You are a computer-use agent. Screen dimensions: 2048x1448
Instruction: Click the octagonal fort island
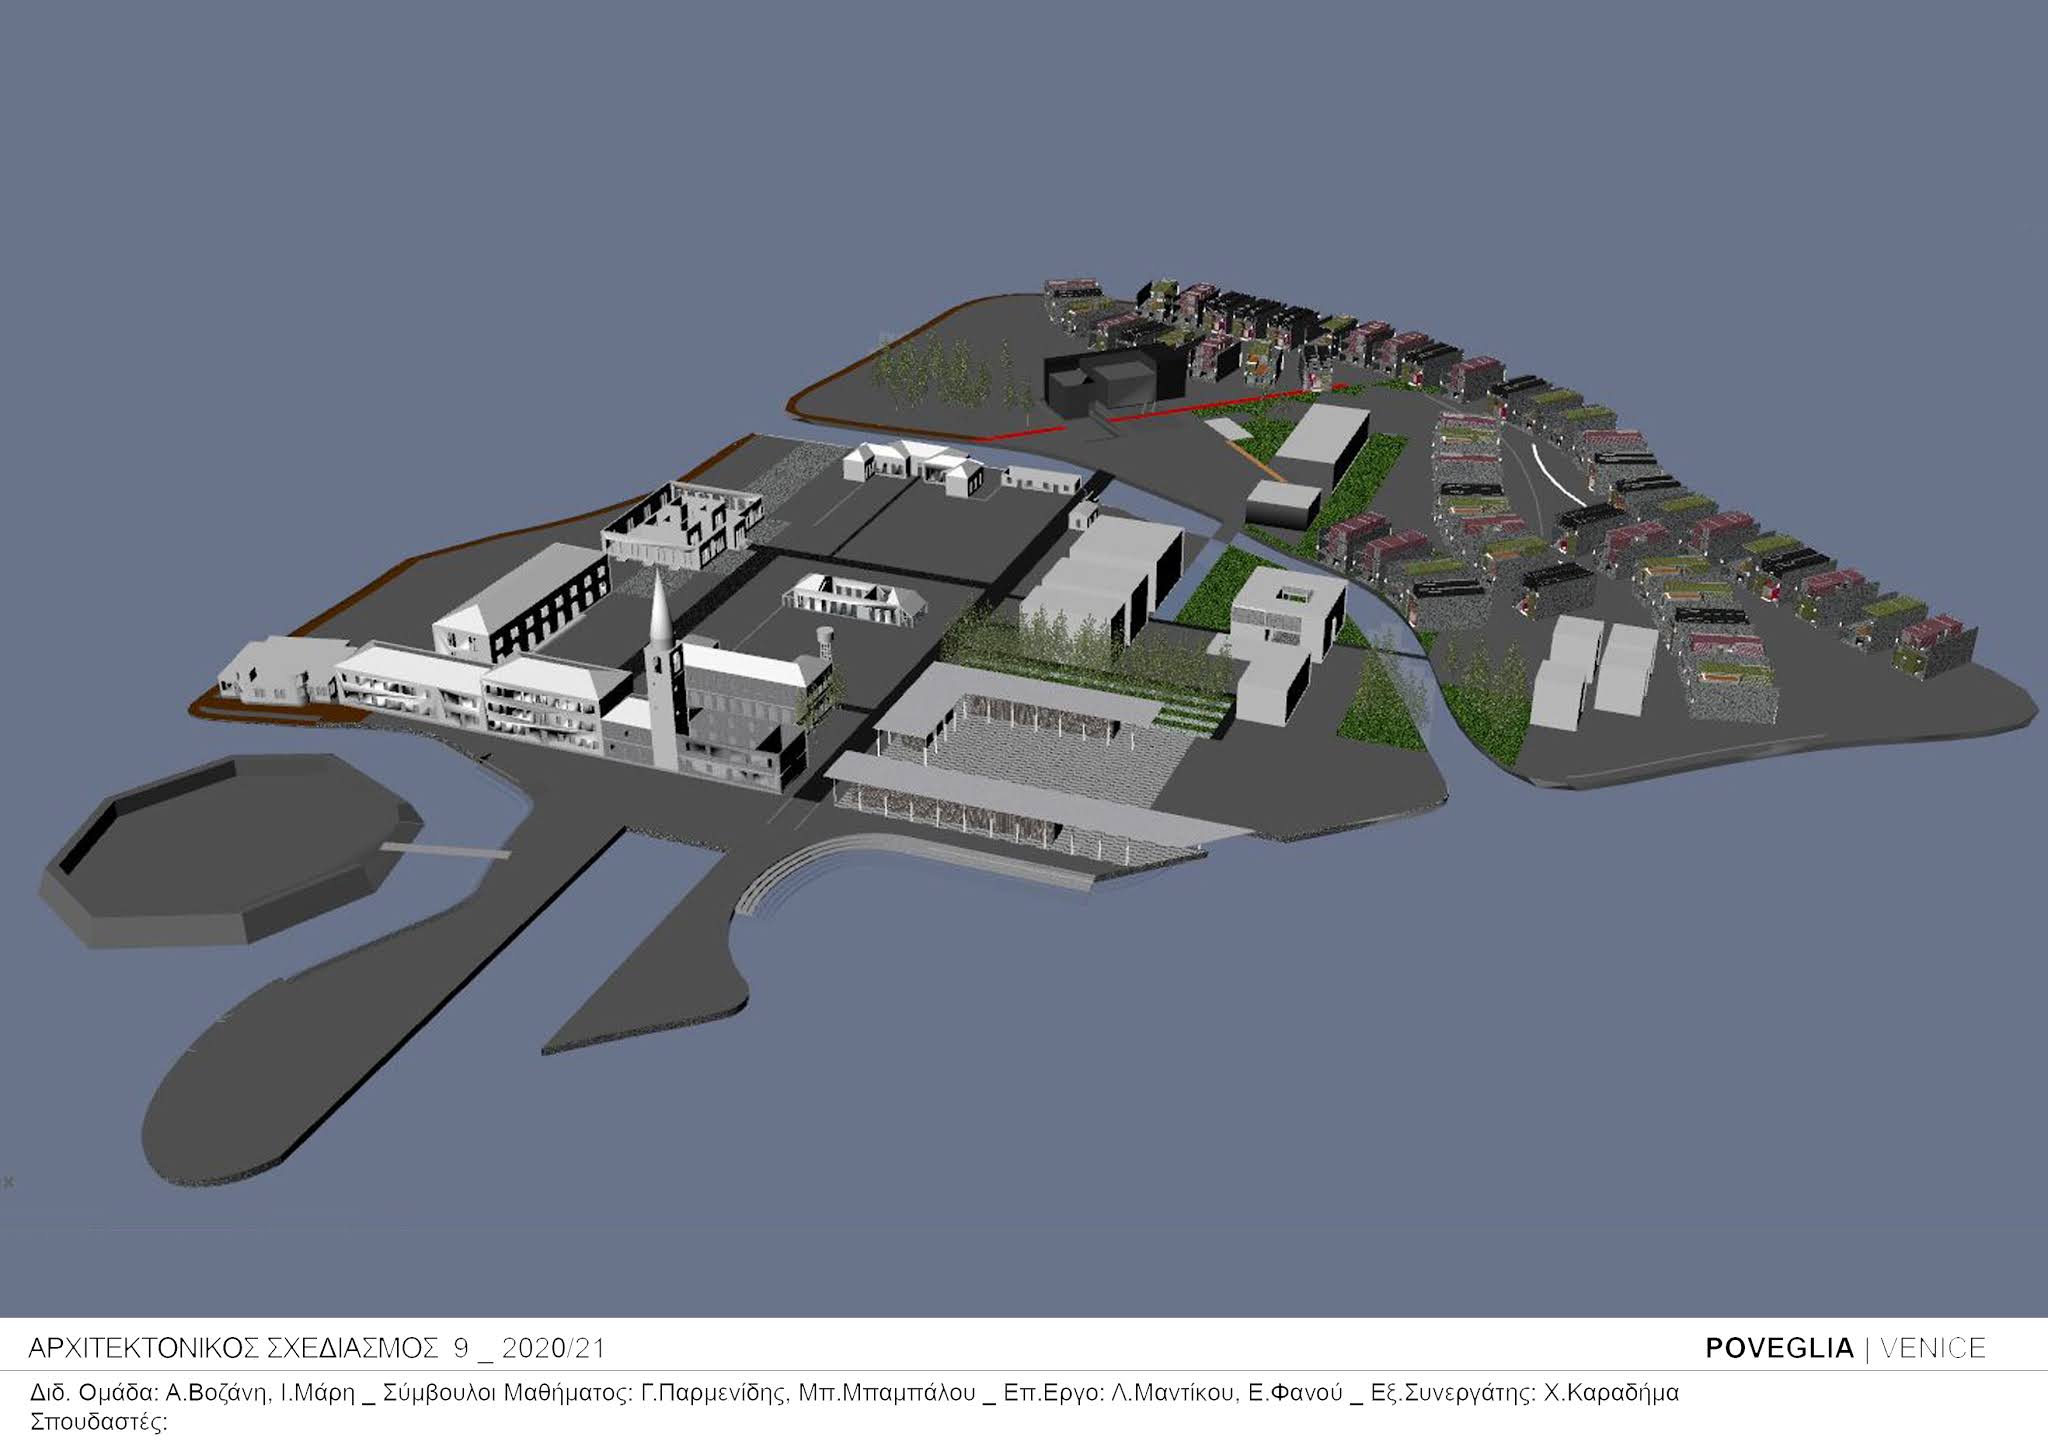(x=232, y=852)
